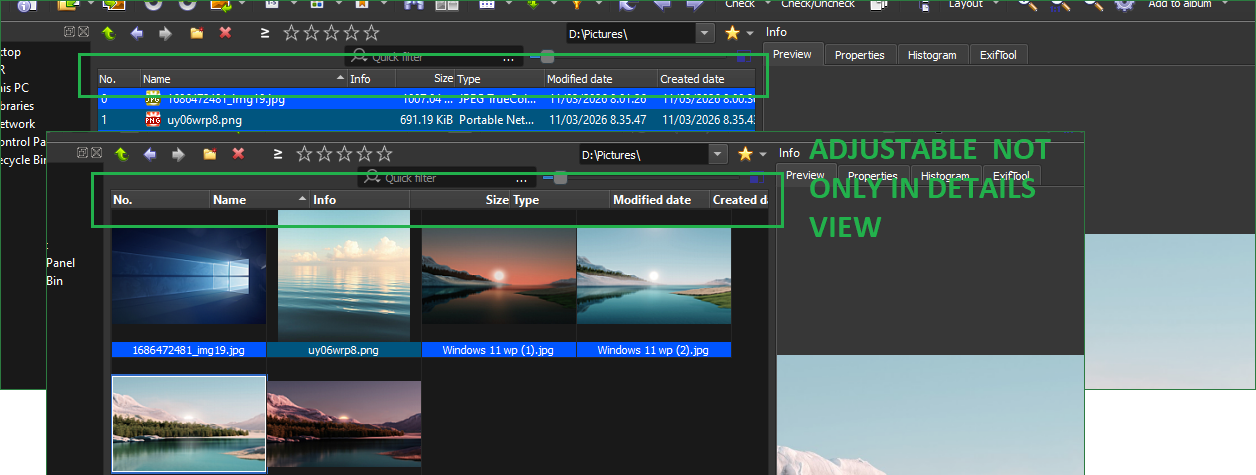Click thumbnail size slider in lower window

coord(560,178)
